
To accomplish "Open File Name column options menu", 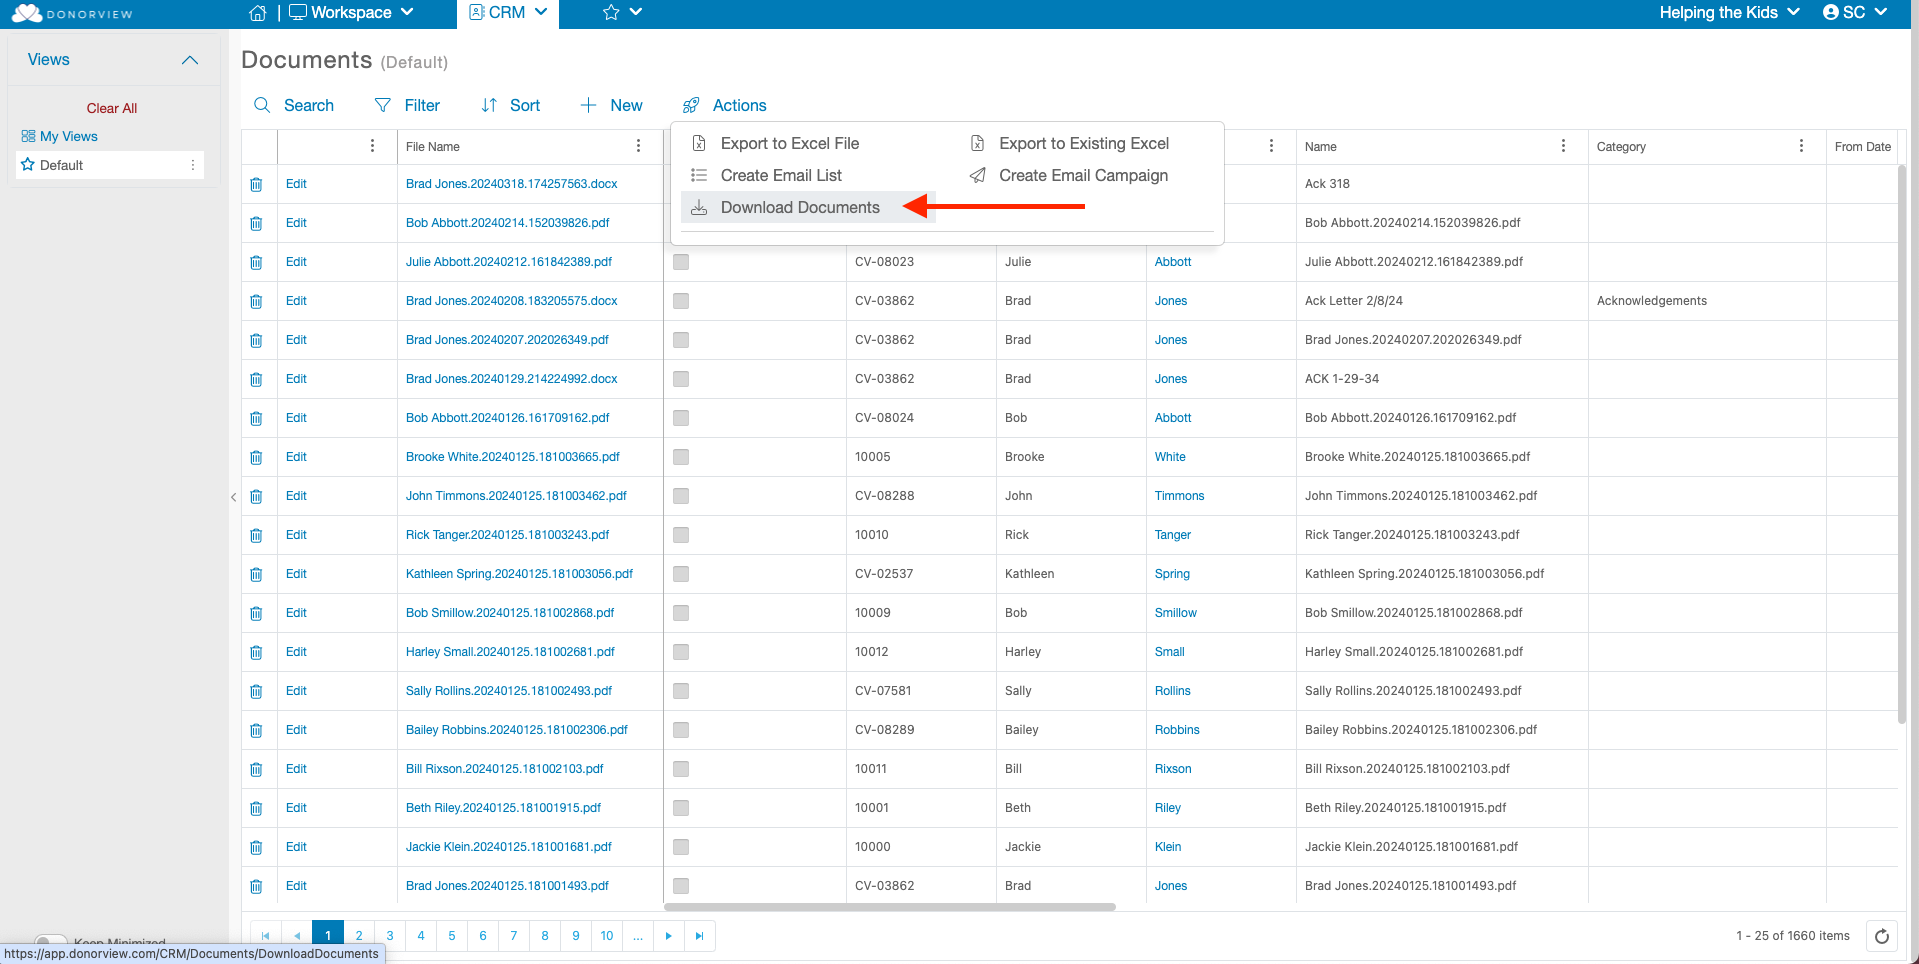I will pos(638,146).
